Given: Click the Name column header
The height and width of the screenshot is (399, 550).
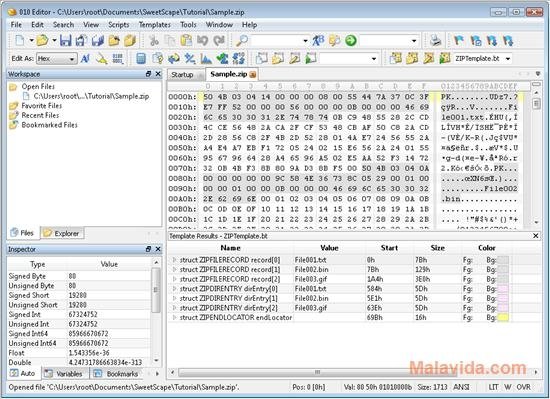Looking at the screenshot, I should 230,248.
